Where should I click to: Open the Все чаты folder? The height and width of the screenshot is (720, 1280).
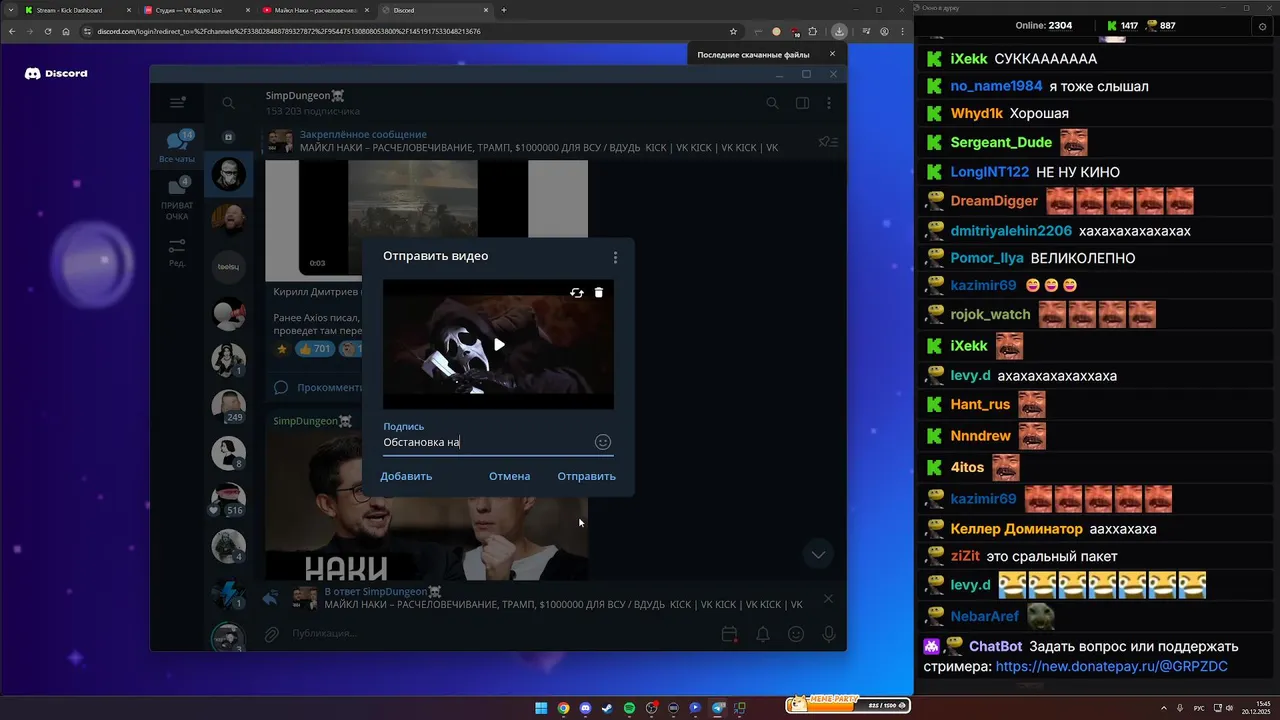pos(177,146)
